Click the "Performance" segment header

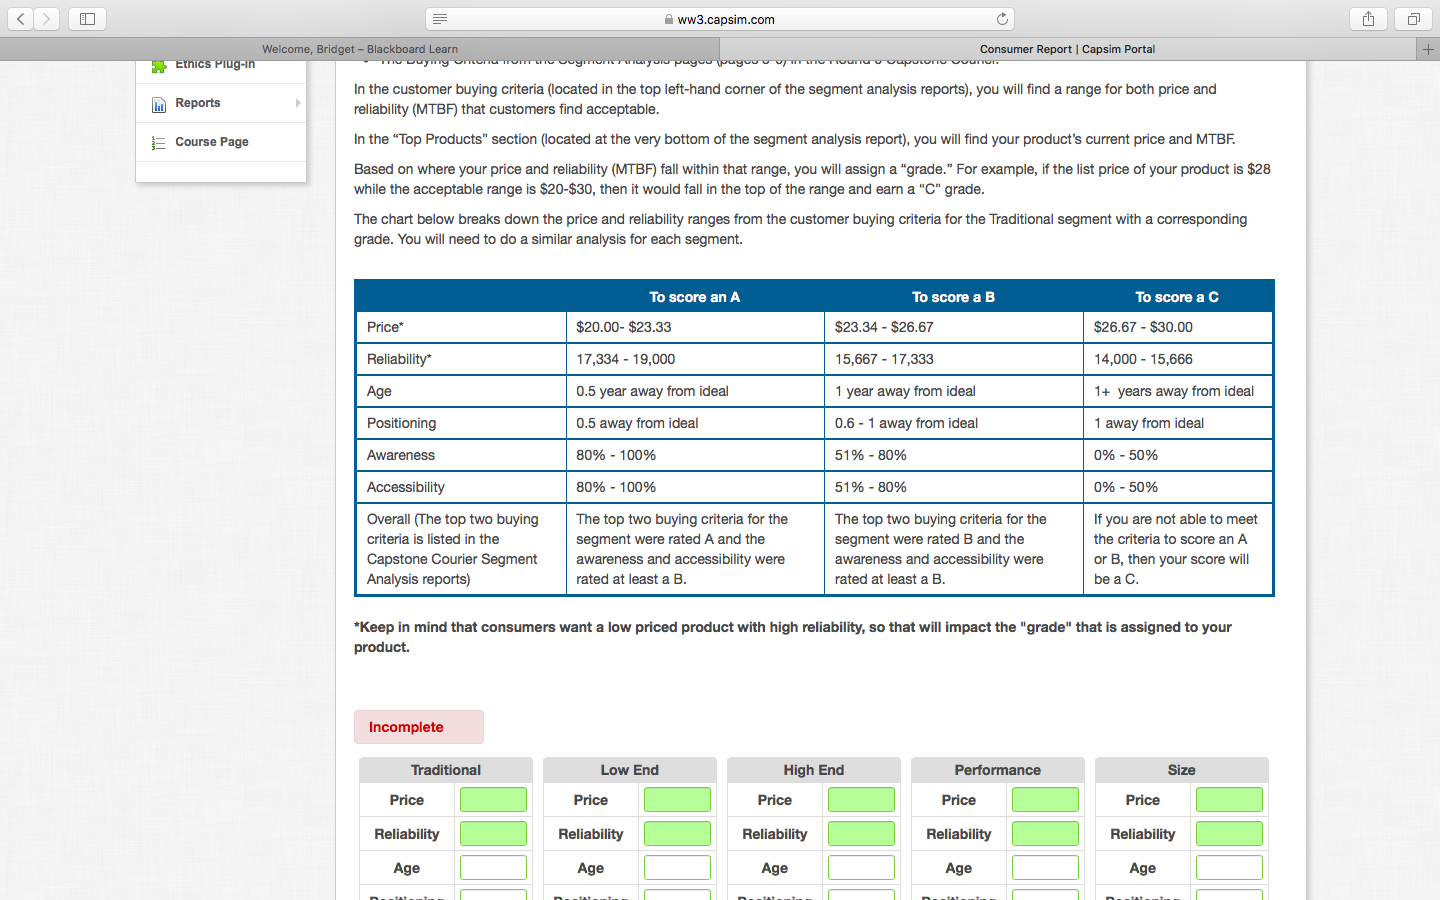coord(998,770)
